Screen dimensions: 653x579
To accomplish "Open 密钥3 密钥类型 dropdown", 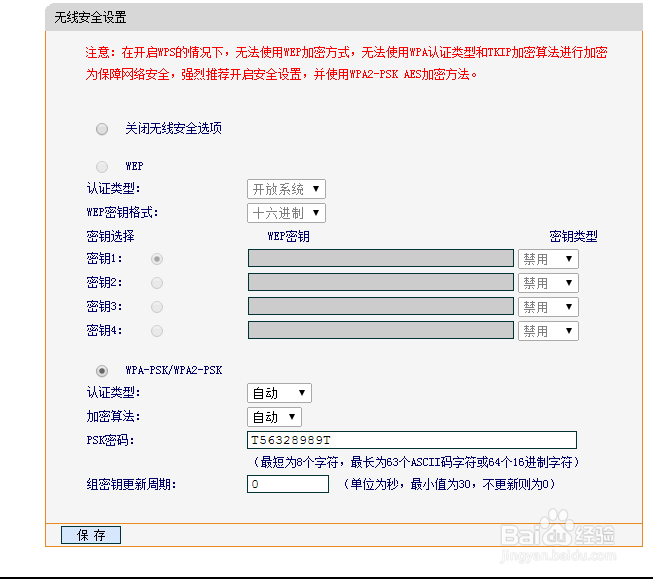I will [x=548, y=307].
